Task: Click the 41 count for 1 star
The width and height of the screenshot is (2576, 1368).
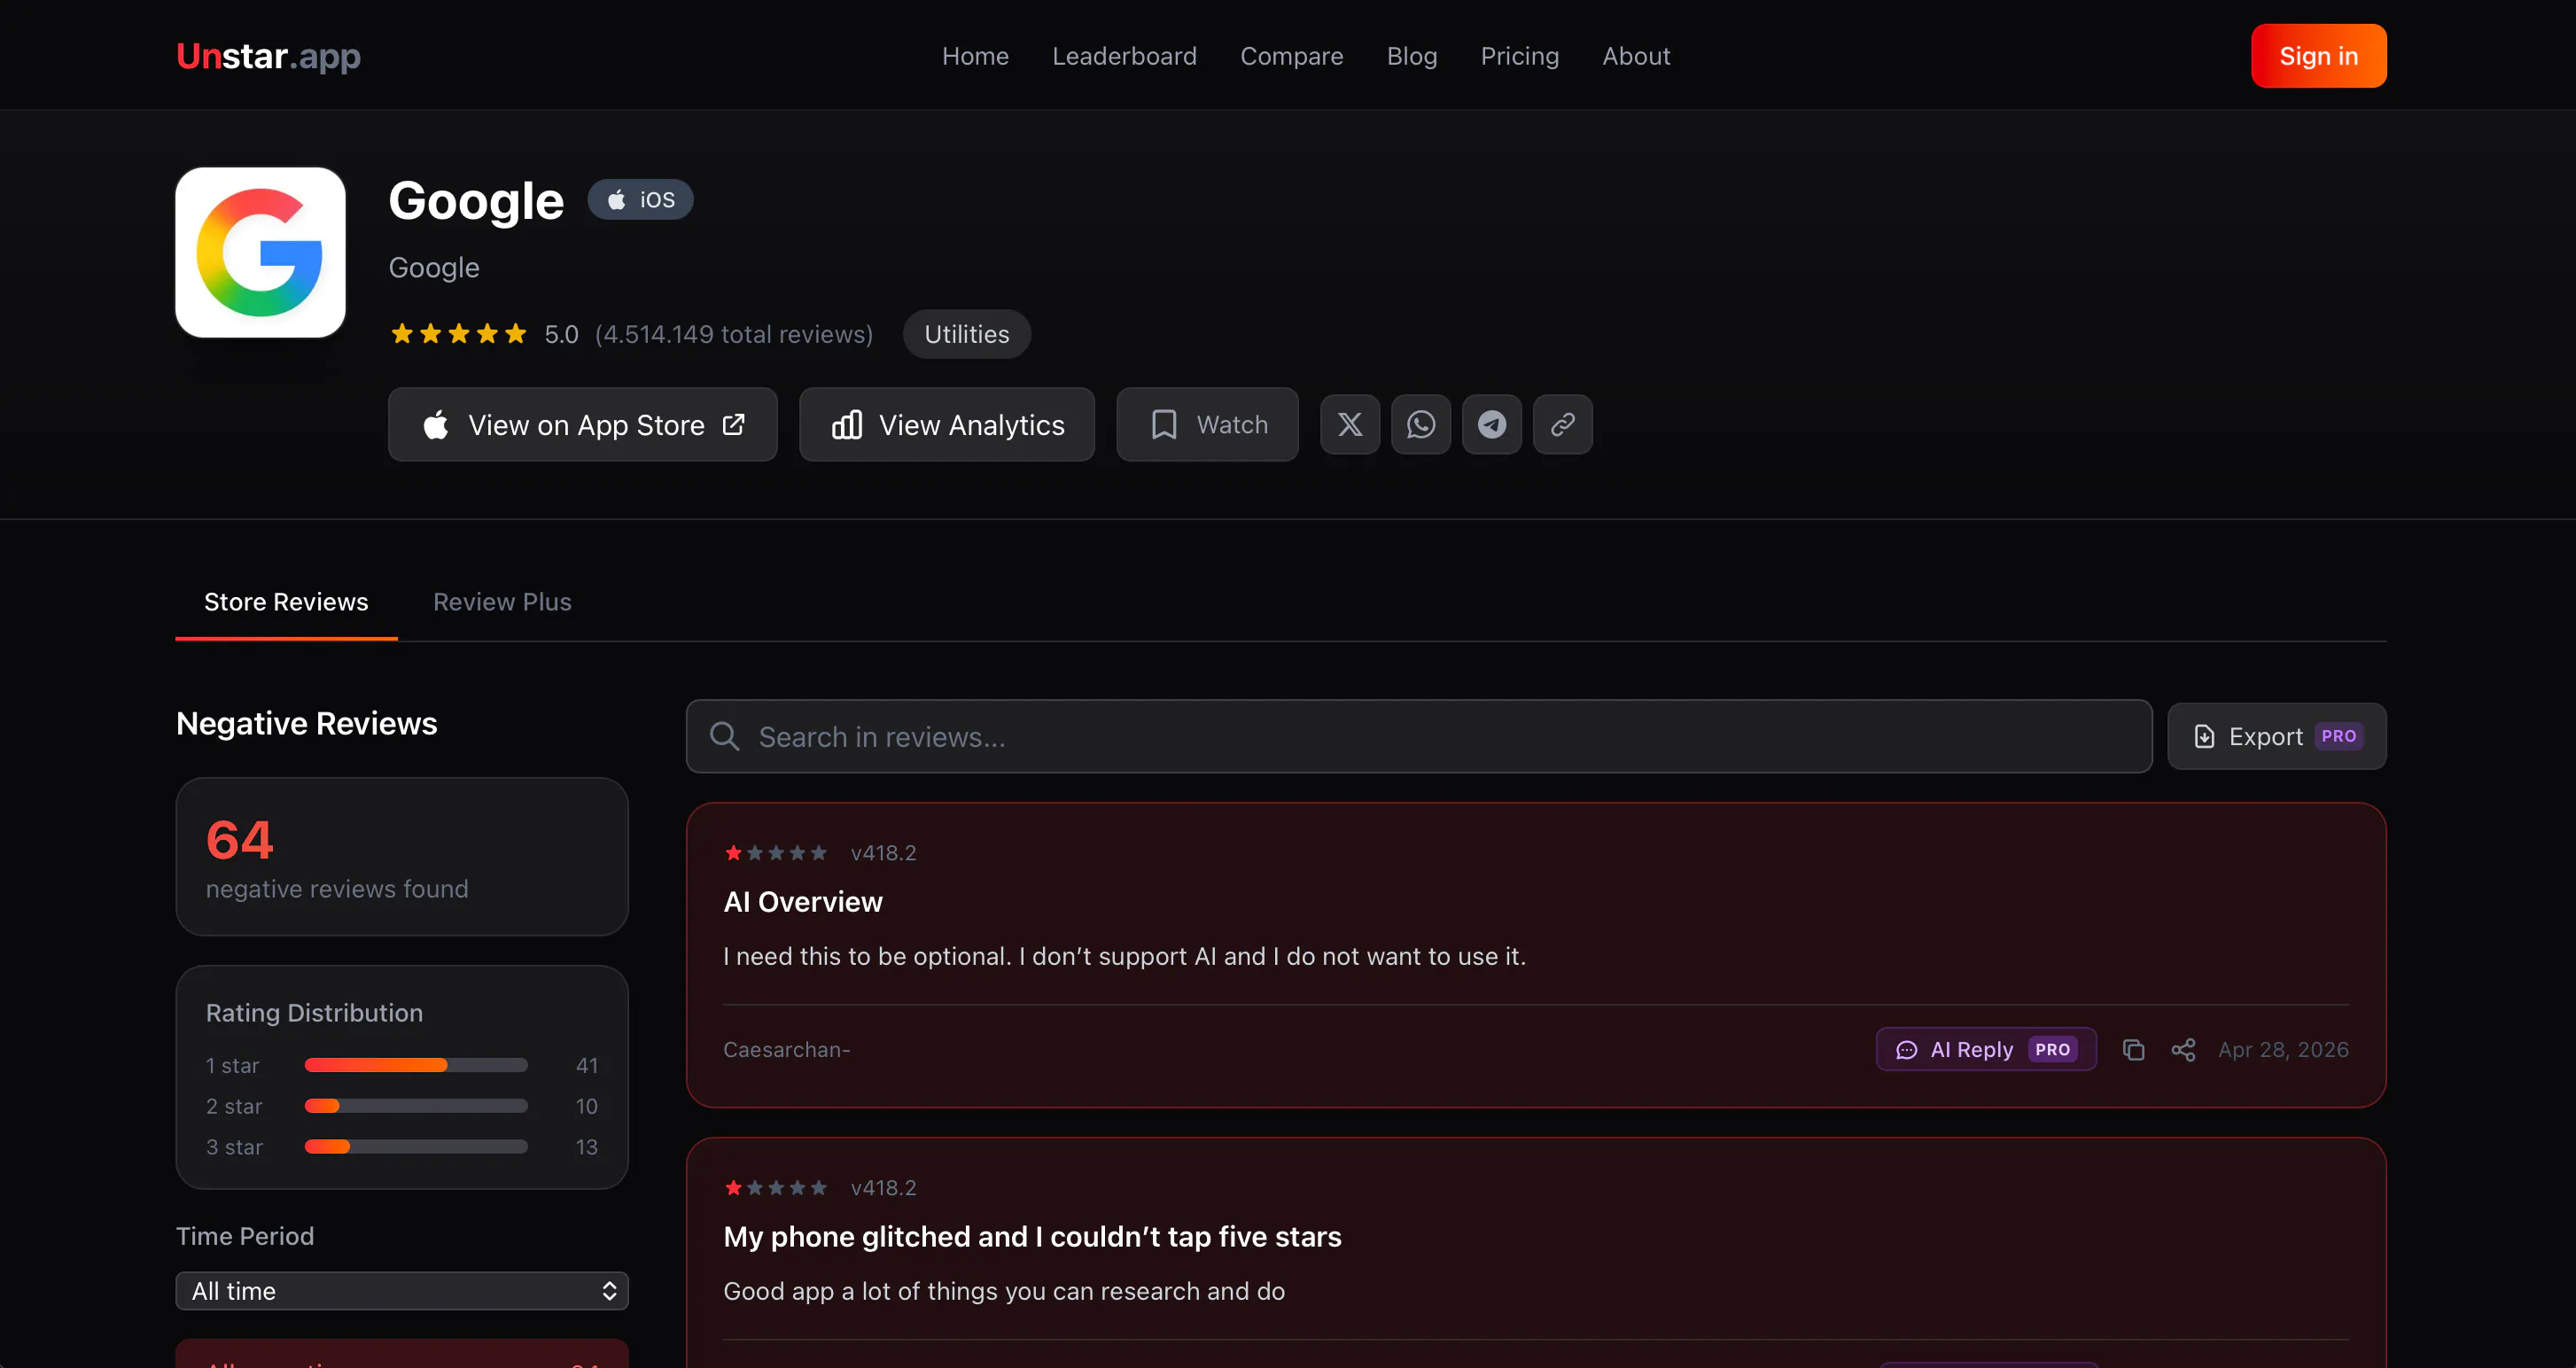Action: (x=587, y=1066)
